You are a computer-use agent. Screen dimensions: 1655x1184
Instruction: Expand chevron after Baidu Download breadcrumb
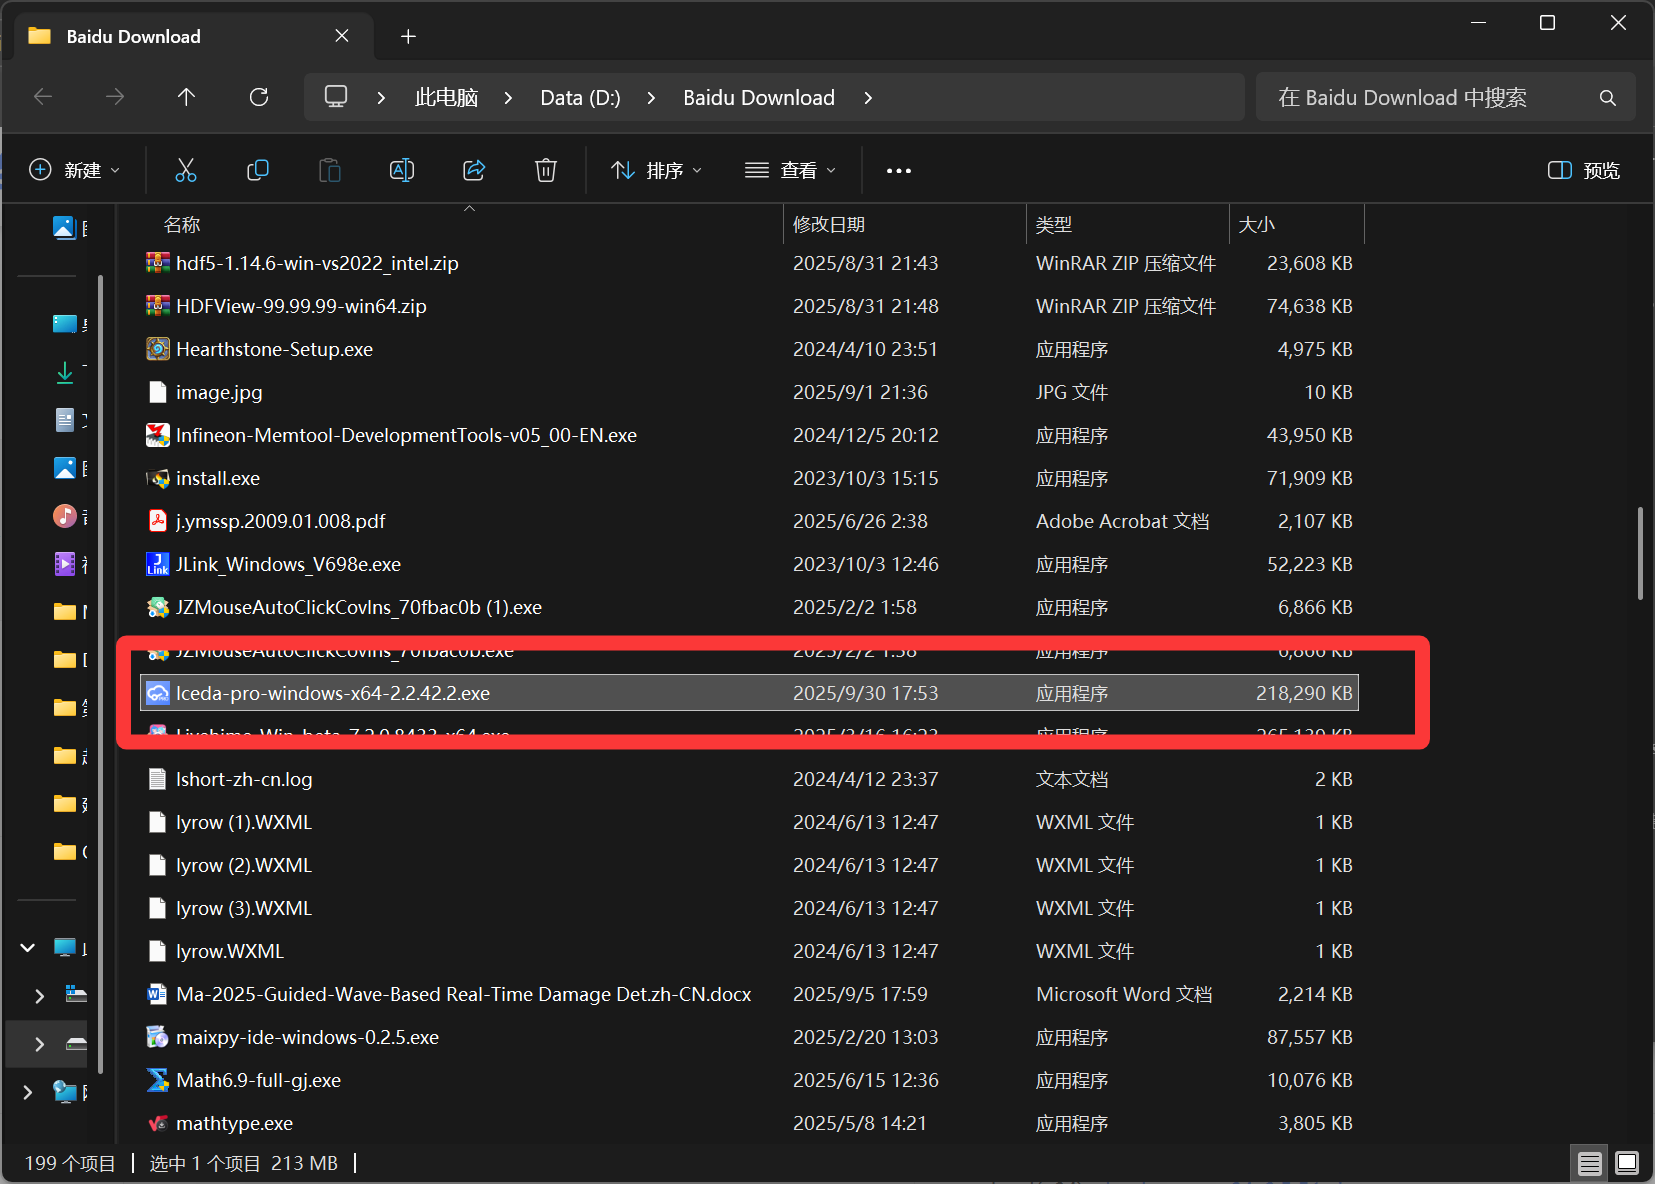coord(868,98)
